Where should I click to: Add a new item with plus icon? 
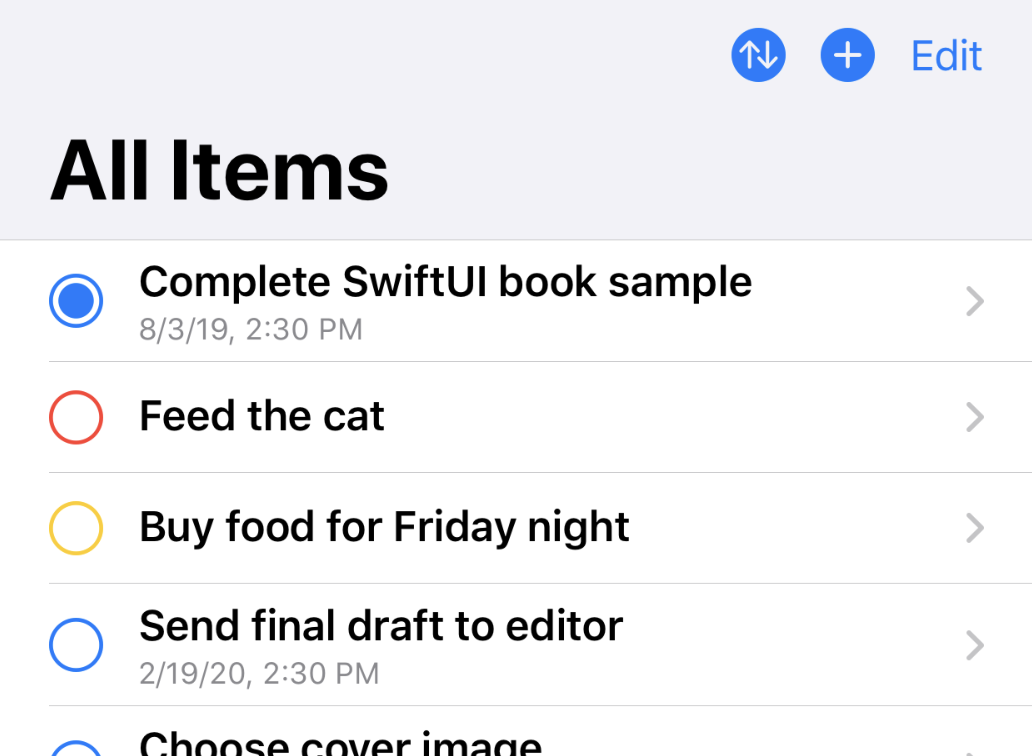click(x=847, y=55)
